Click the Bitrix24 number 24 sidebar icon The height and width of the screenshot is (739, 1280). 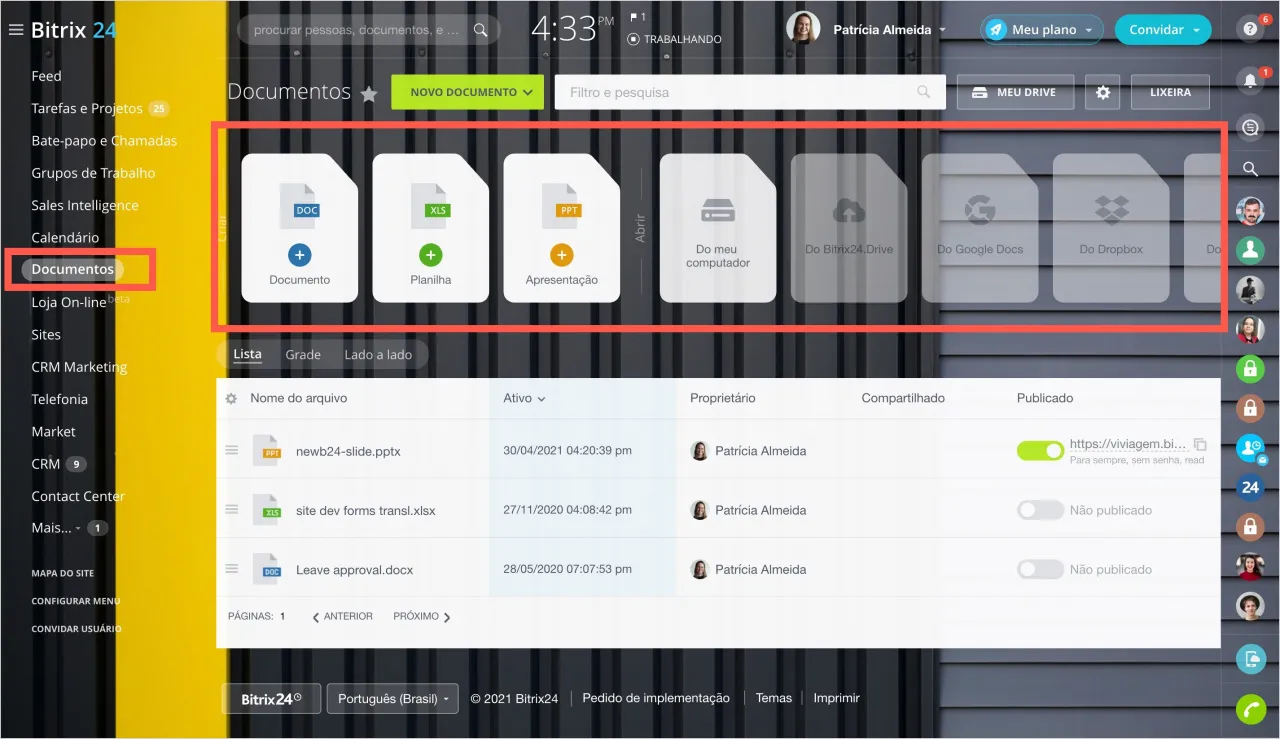[1250, 488]
